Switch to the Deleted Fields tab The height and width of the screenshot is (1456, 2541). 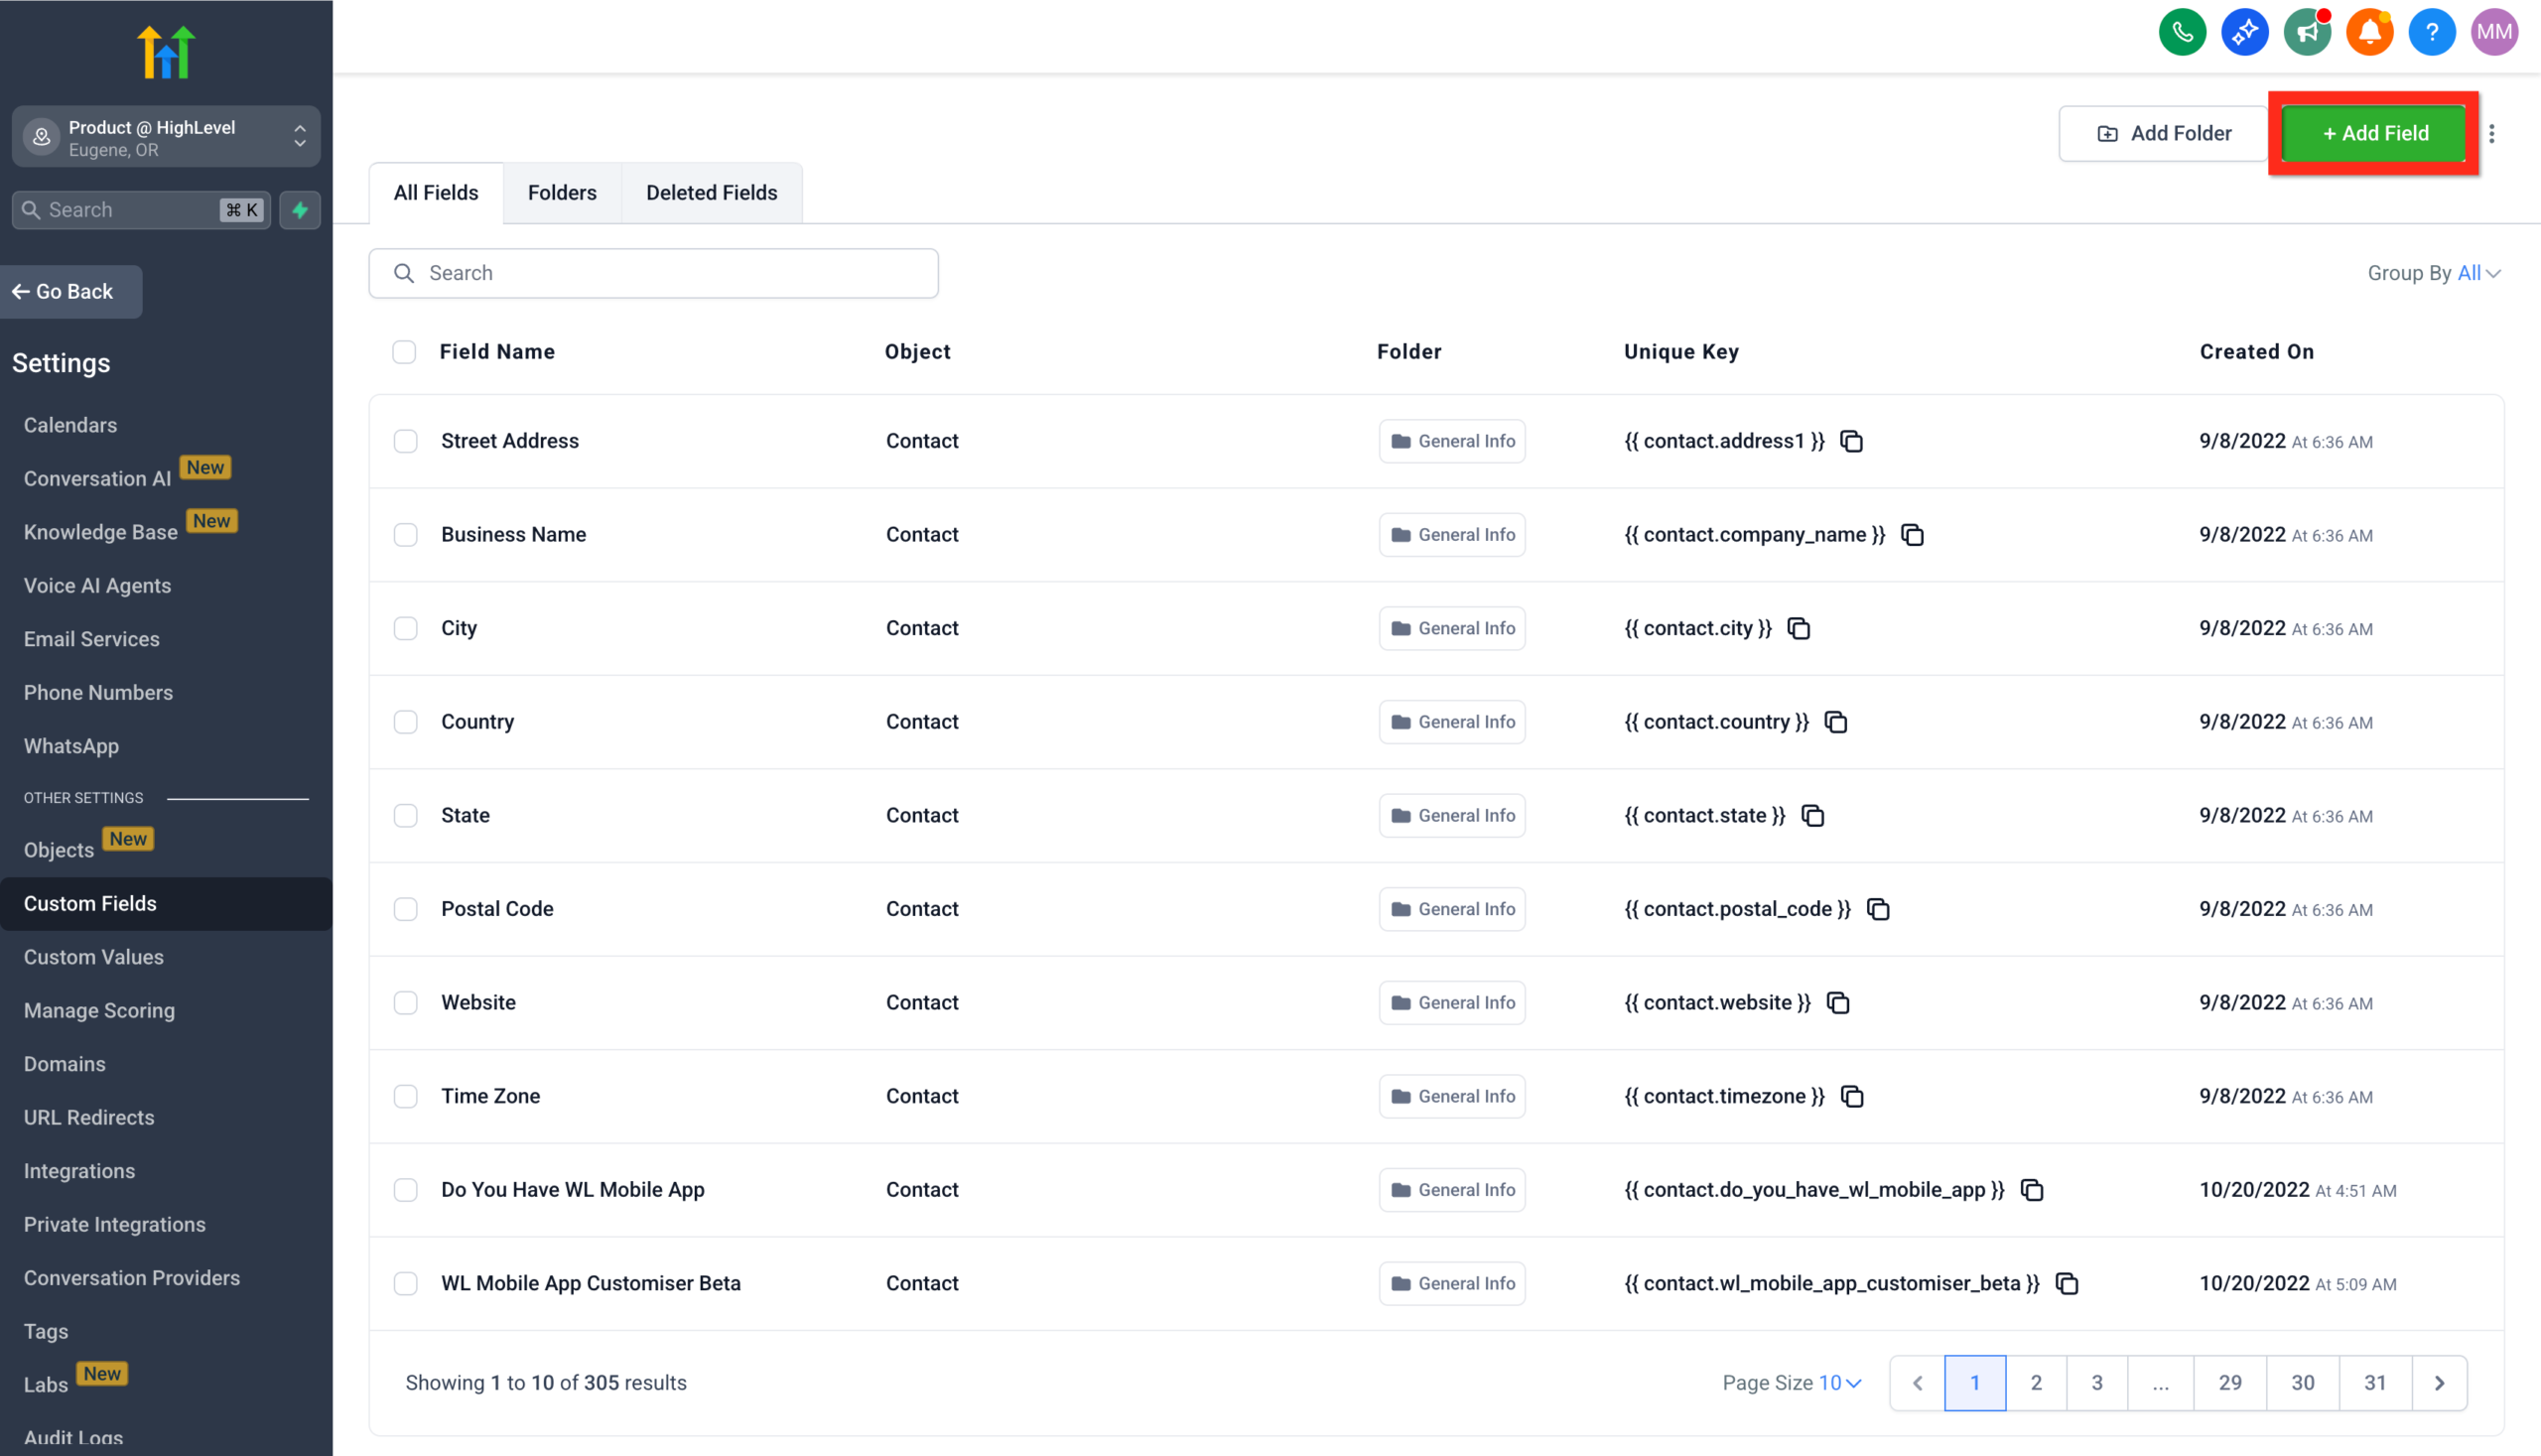tap(711, 192)
